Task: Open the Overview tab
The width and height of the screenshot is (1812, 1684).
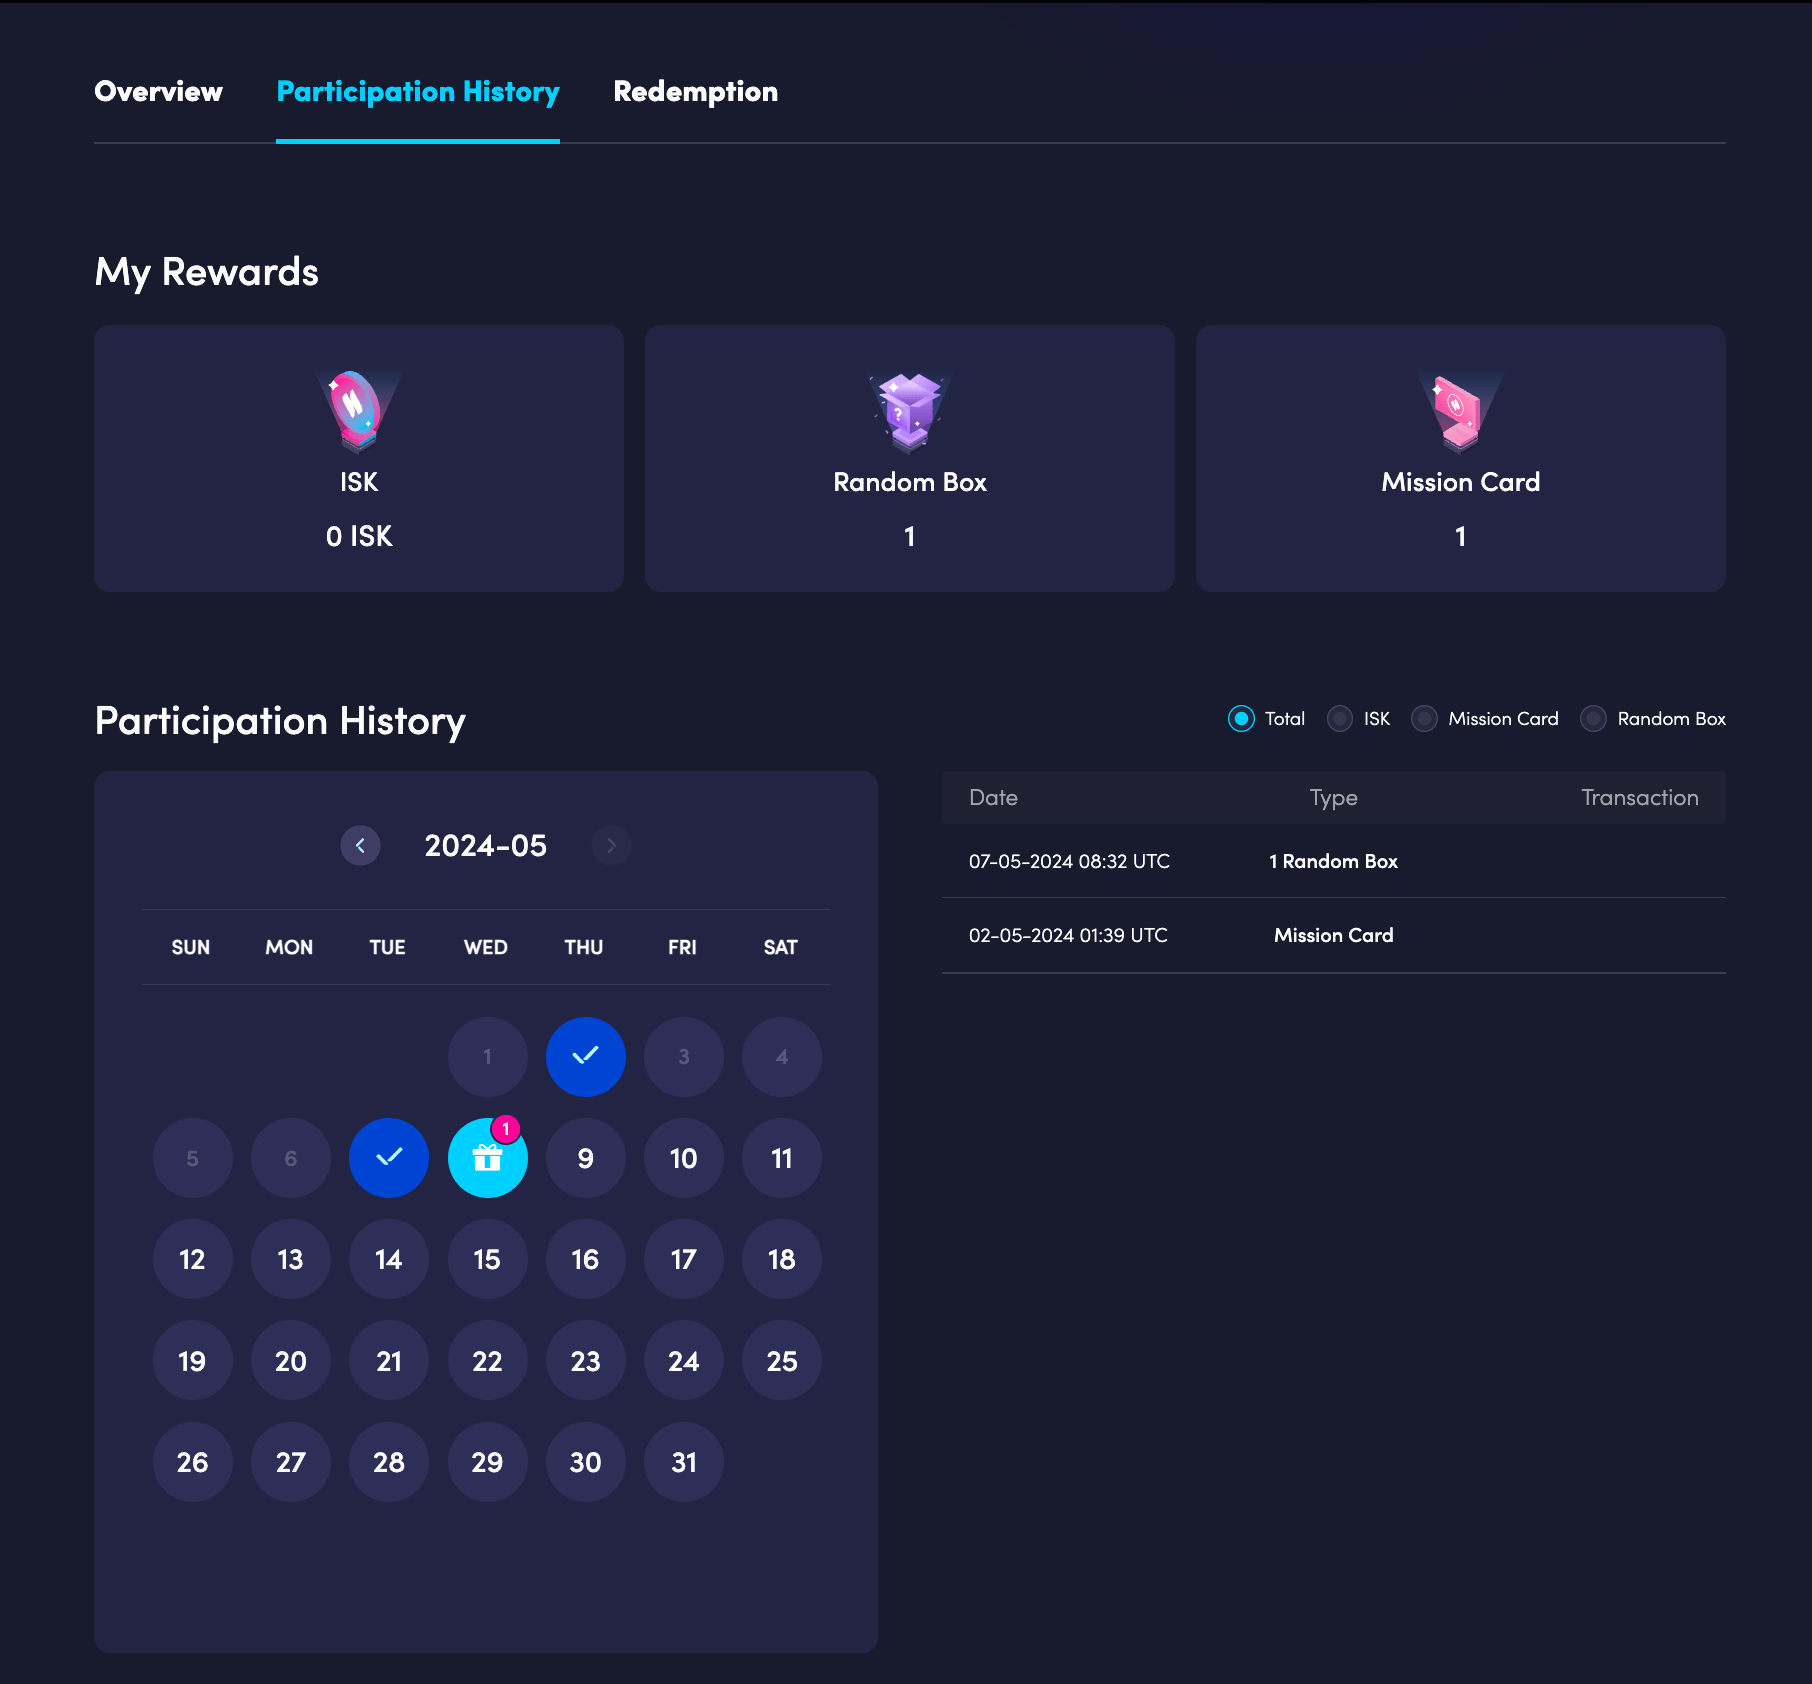Action: (x=159, y=91)
